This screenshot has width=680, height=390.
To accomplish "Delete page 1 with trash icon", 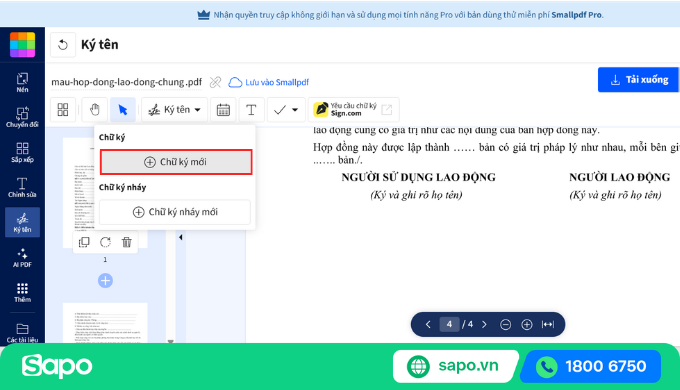I will tap(127, 242).
